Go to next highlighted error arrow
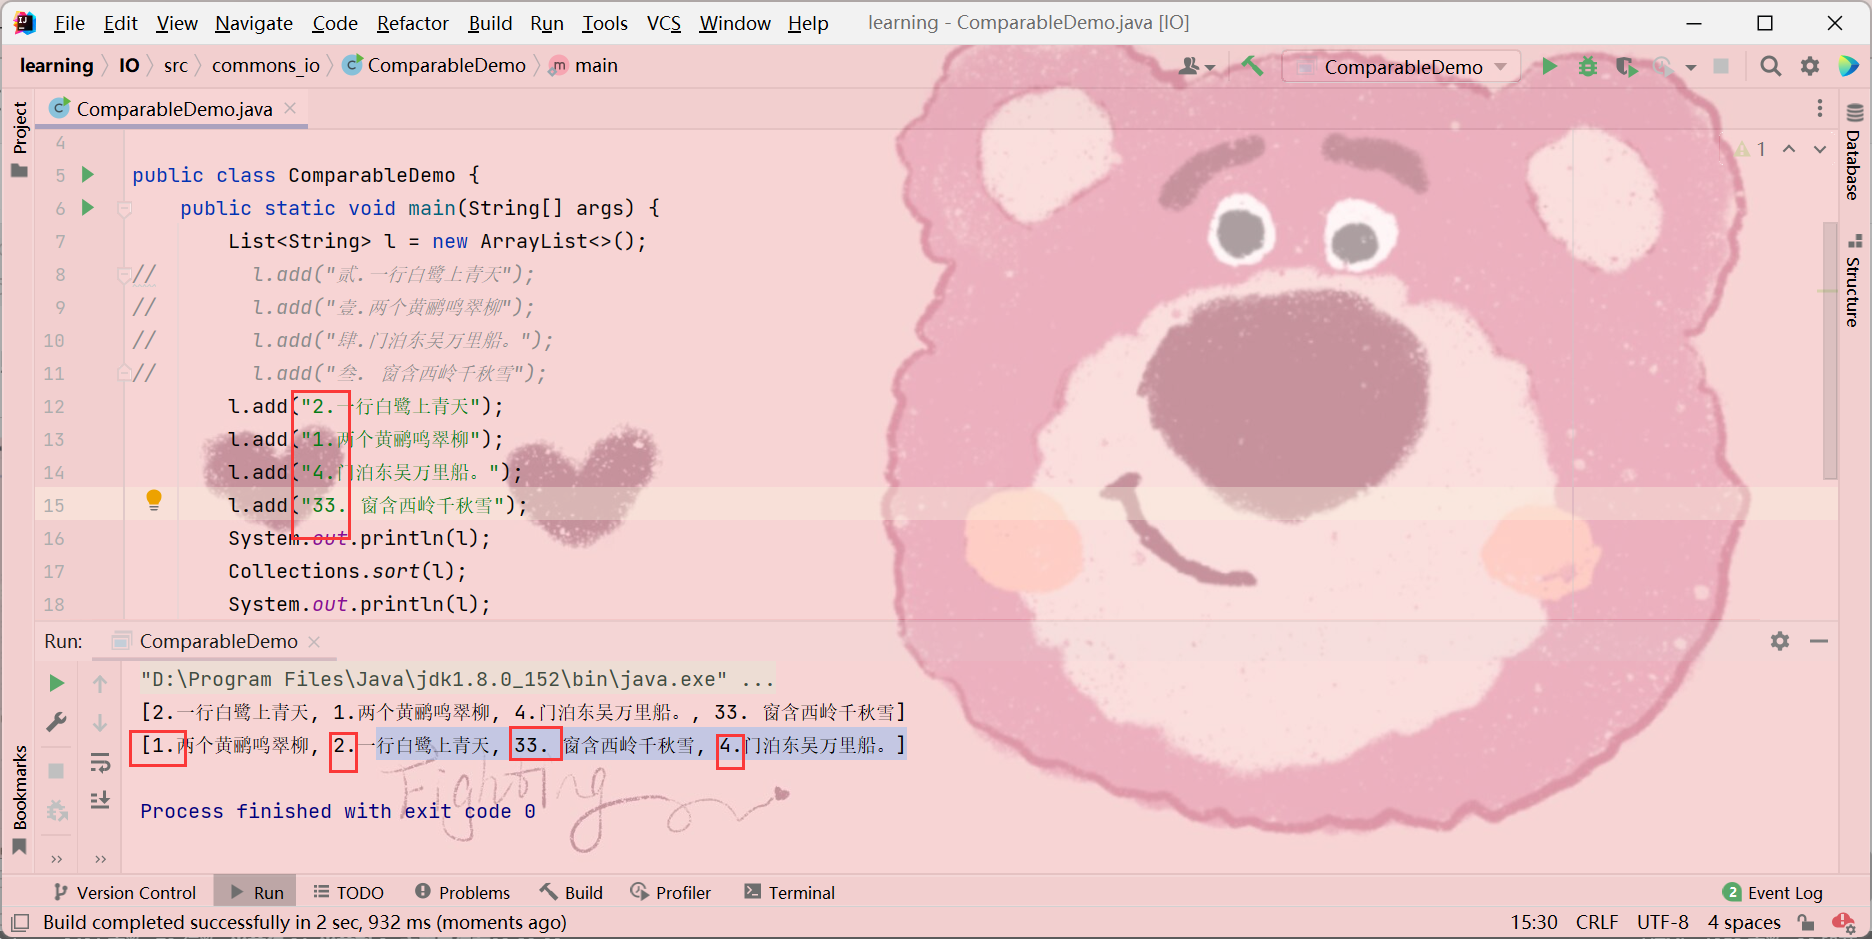 click(1820, 149)
